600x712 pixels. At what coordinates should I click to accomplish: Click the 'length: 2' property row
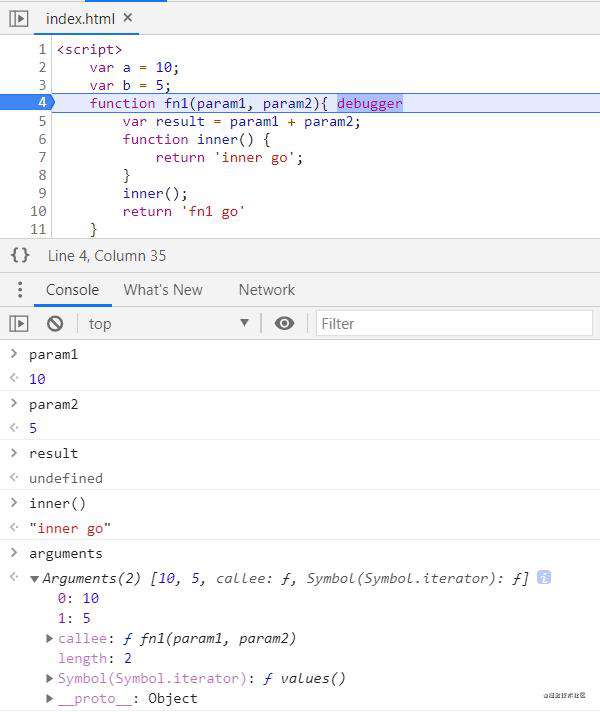pyautogui.click(x=94, y=658)
